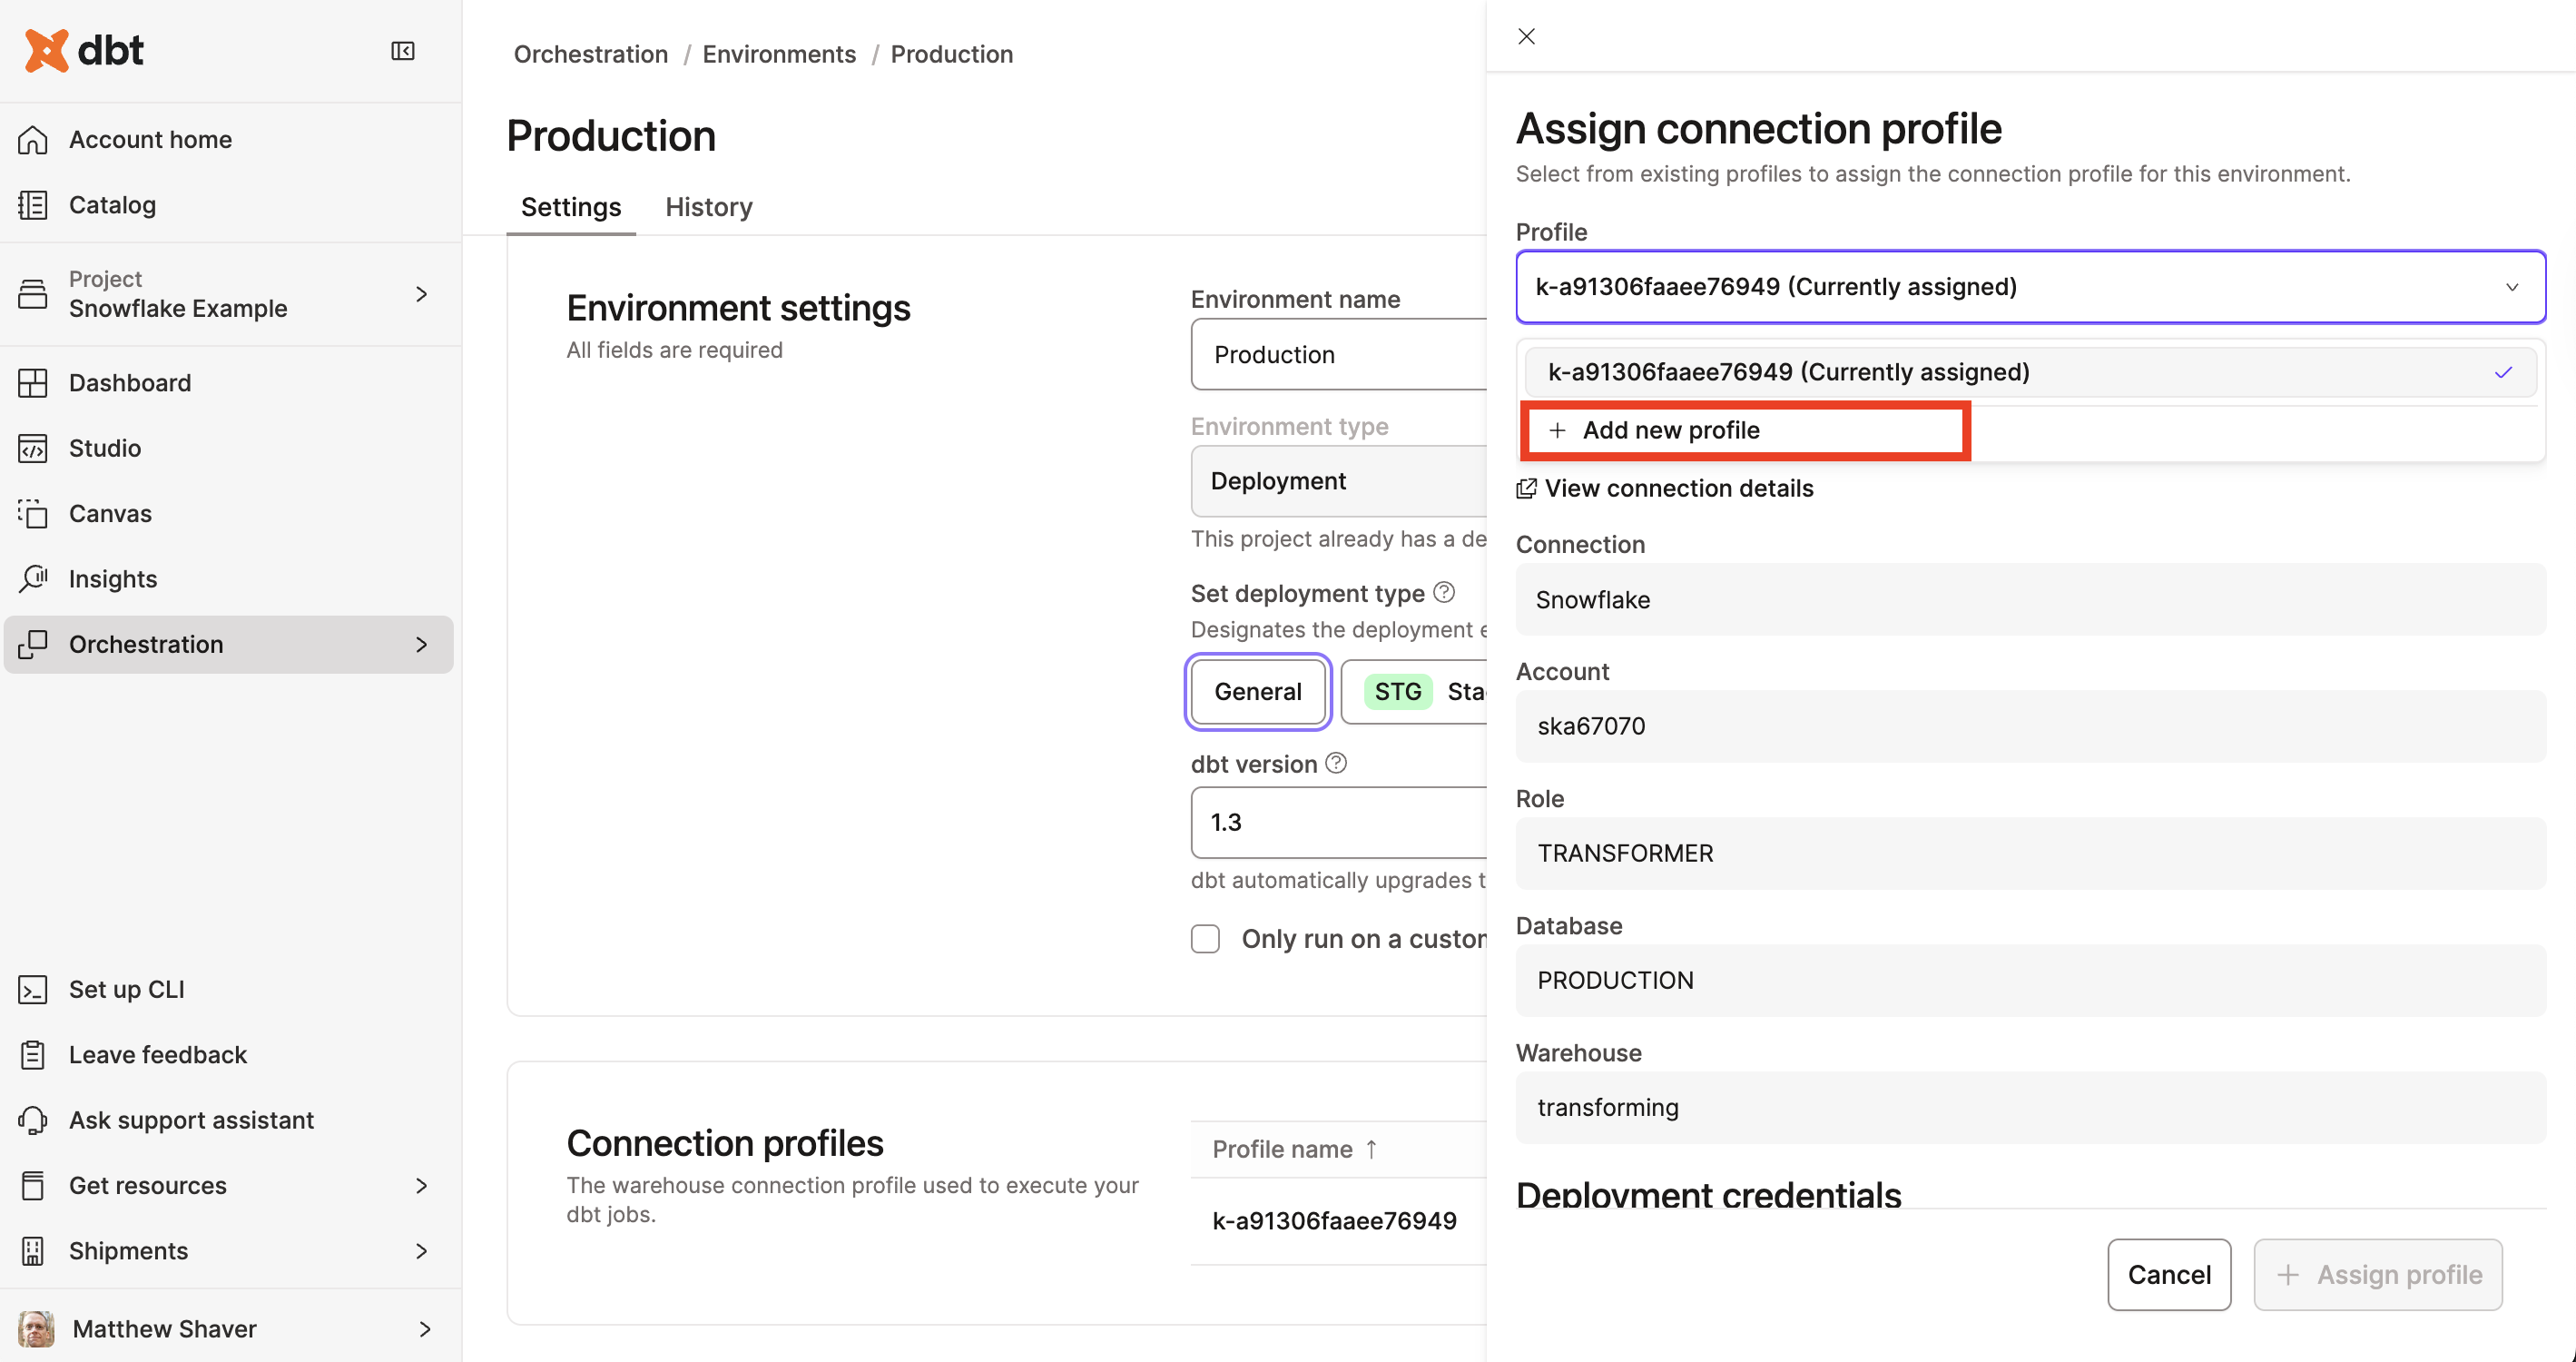Image resolution: width=2576 pixels, height=1362 pixels.
Task: Select the General deployment type
Action: (1257, 691)
